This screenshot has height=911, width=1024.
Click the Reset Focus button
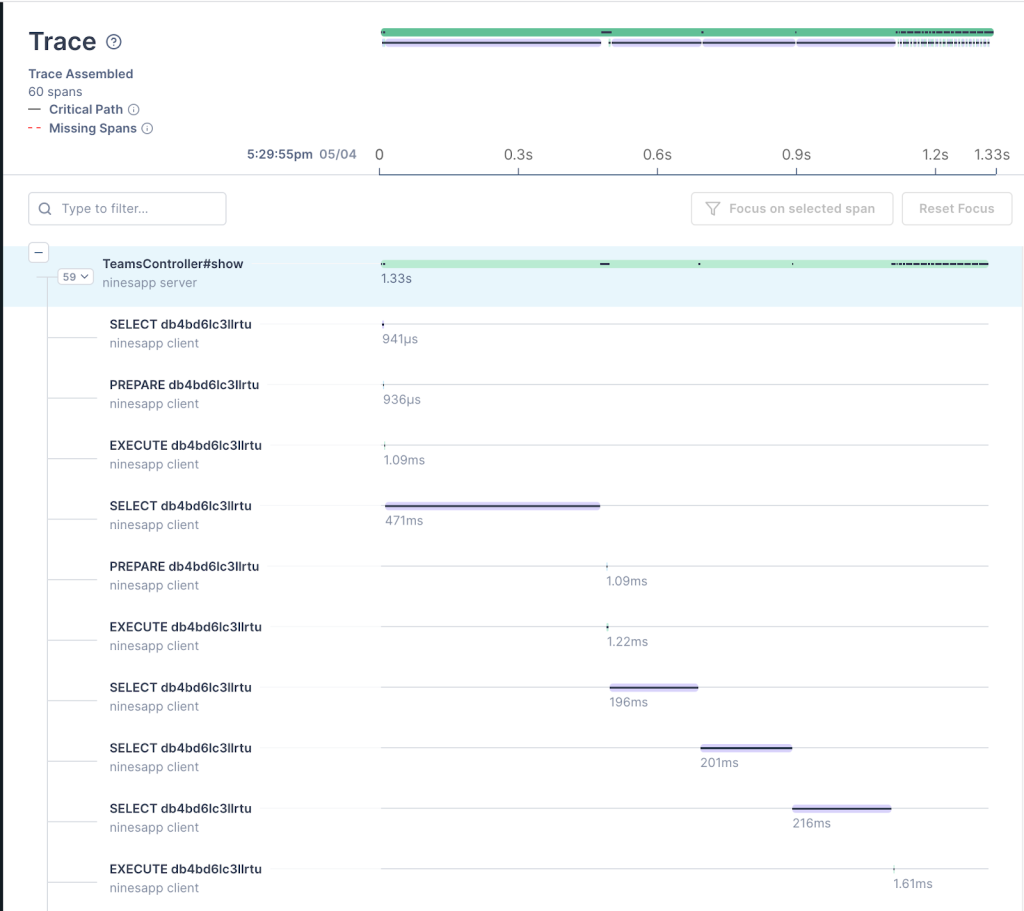click(x=957, y=208)
